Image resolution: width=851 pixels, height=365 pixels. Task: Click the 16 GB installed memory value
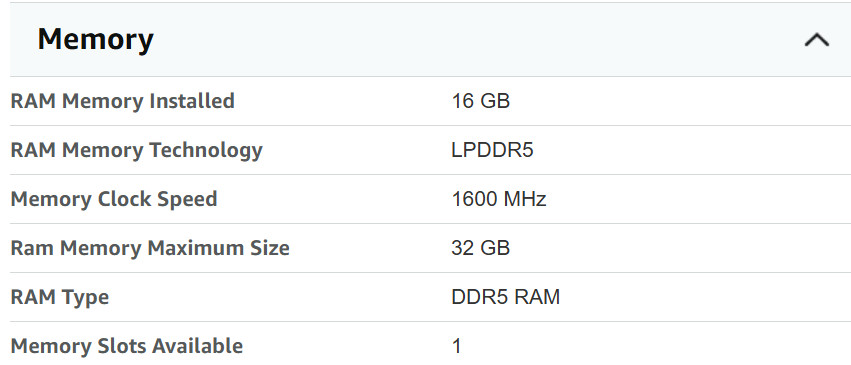480,101
